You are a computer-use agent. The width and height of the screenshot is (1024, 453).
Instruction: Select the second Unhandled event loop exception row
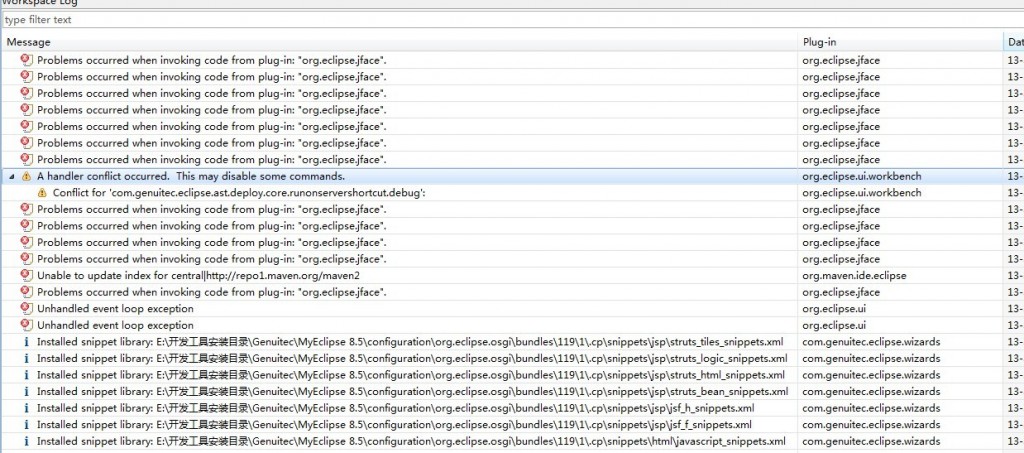115,325
